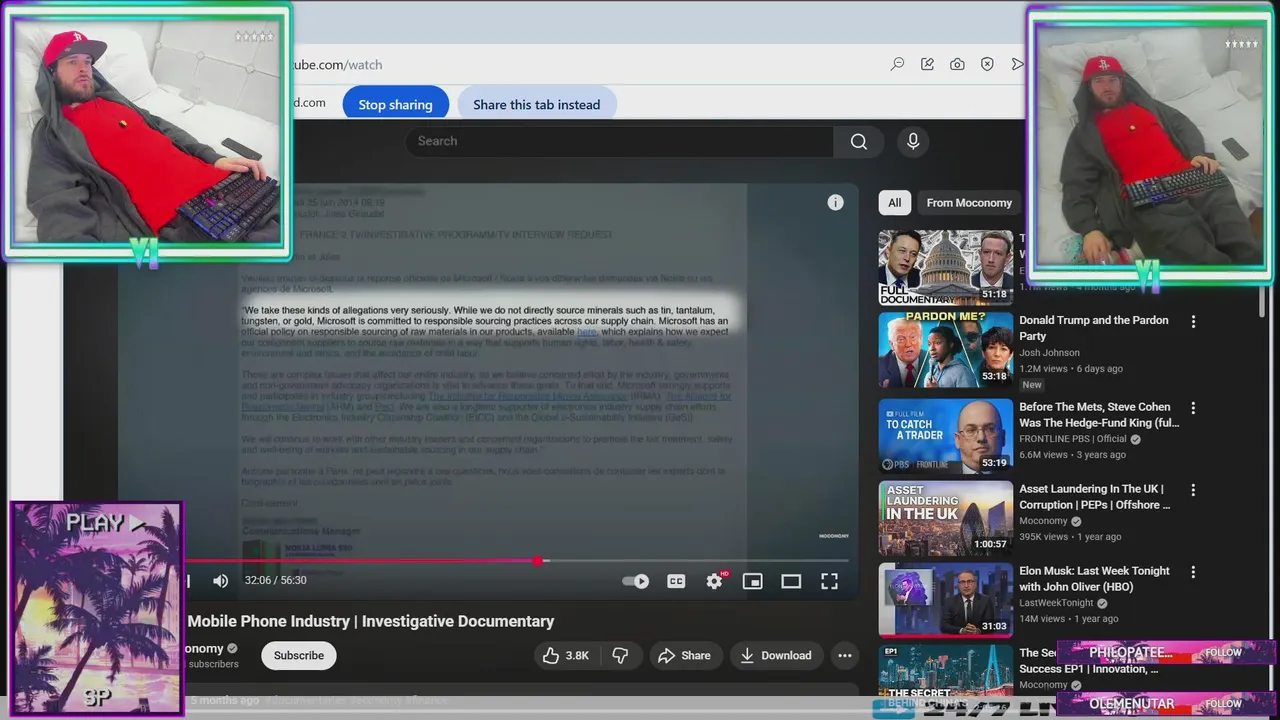
Task: Open the Josh Johnson channel name
Action: coord(1049,353)
